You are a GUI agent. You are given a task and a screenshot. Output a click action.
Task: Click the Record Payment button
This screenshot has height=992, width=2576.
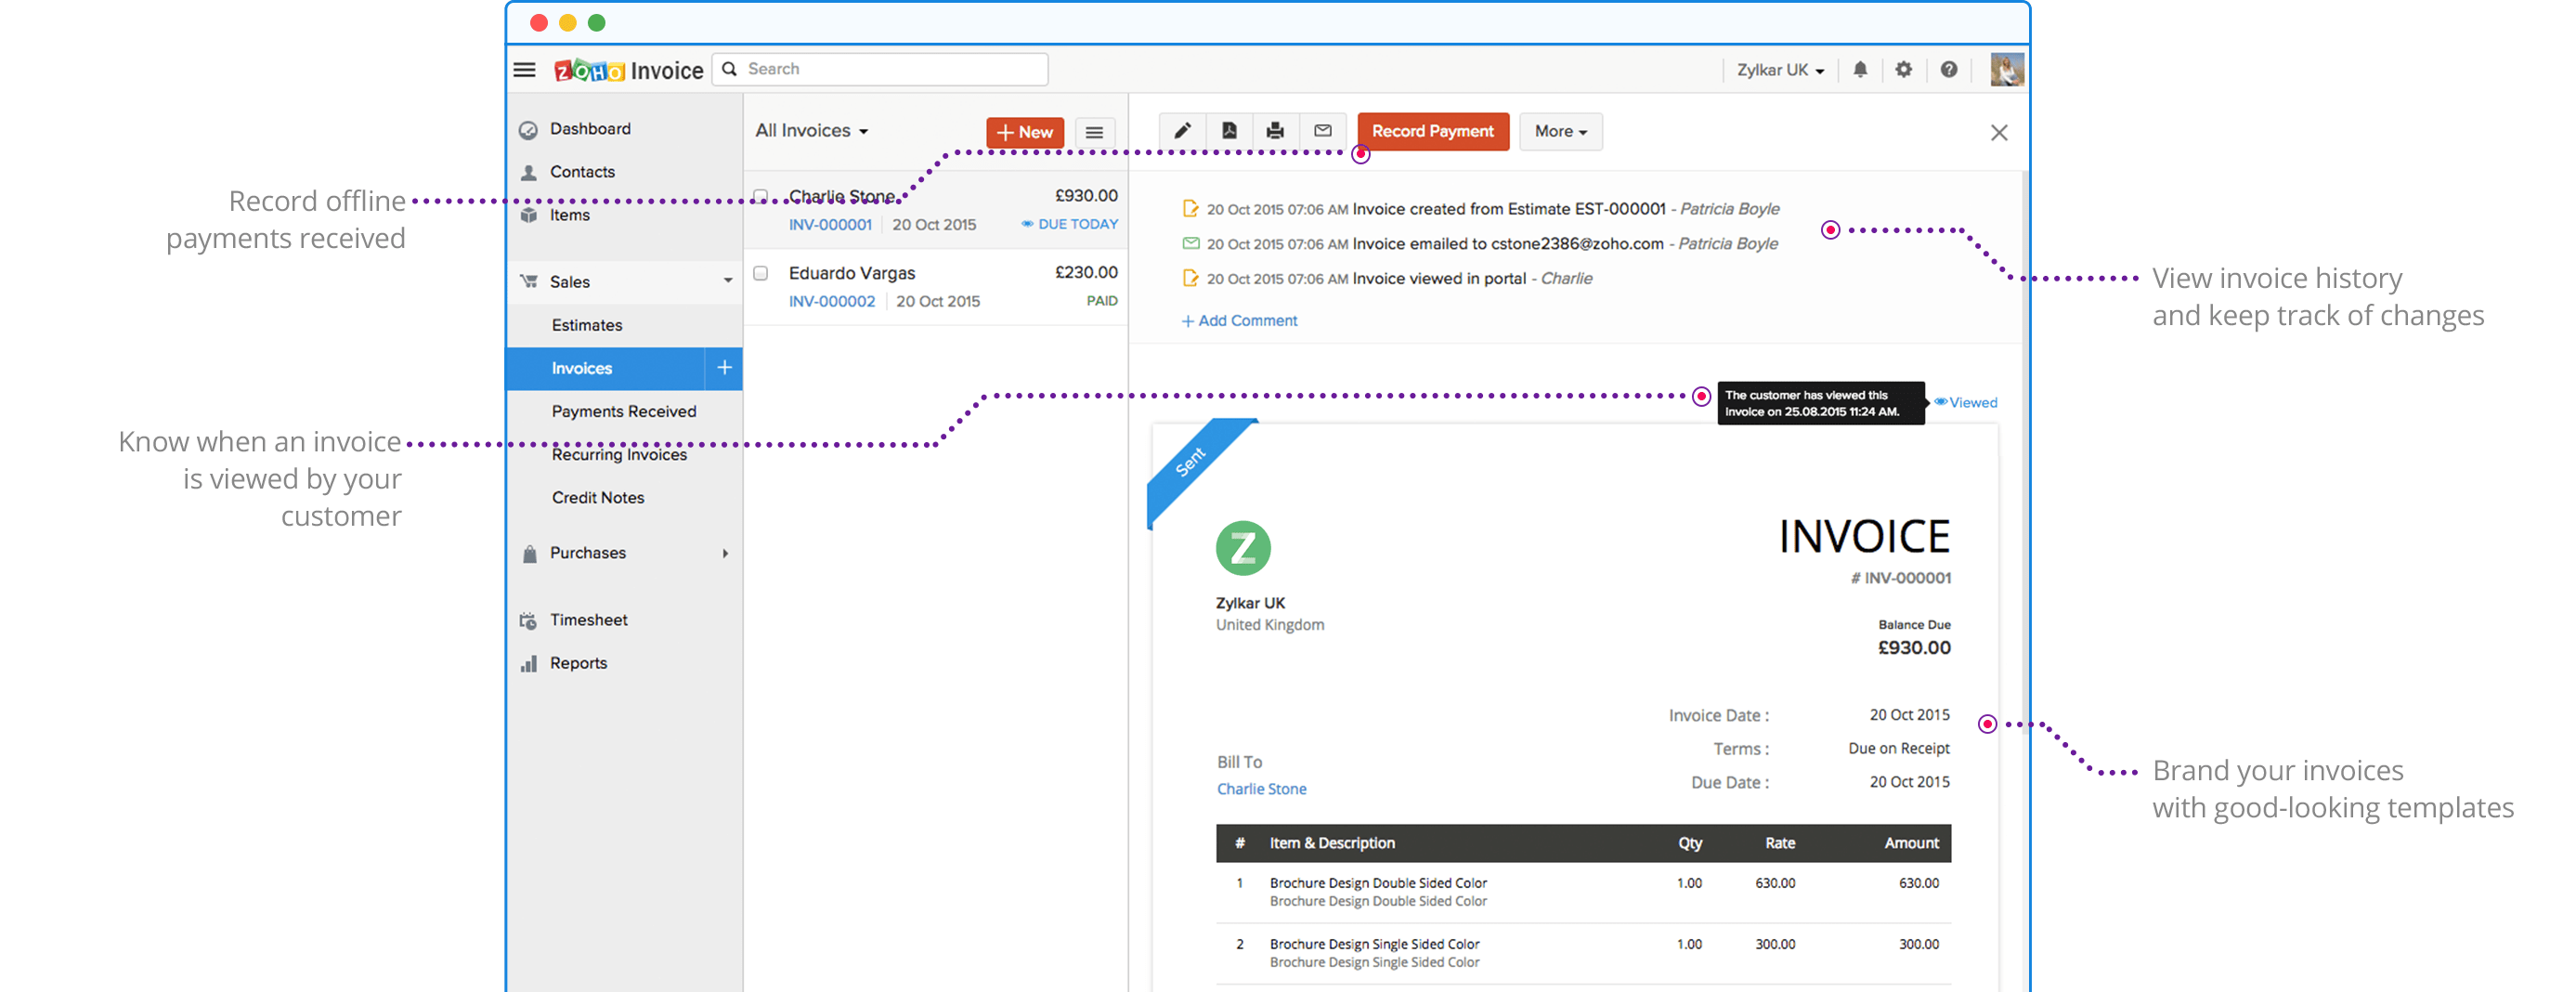pos(1432,131)
